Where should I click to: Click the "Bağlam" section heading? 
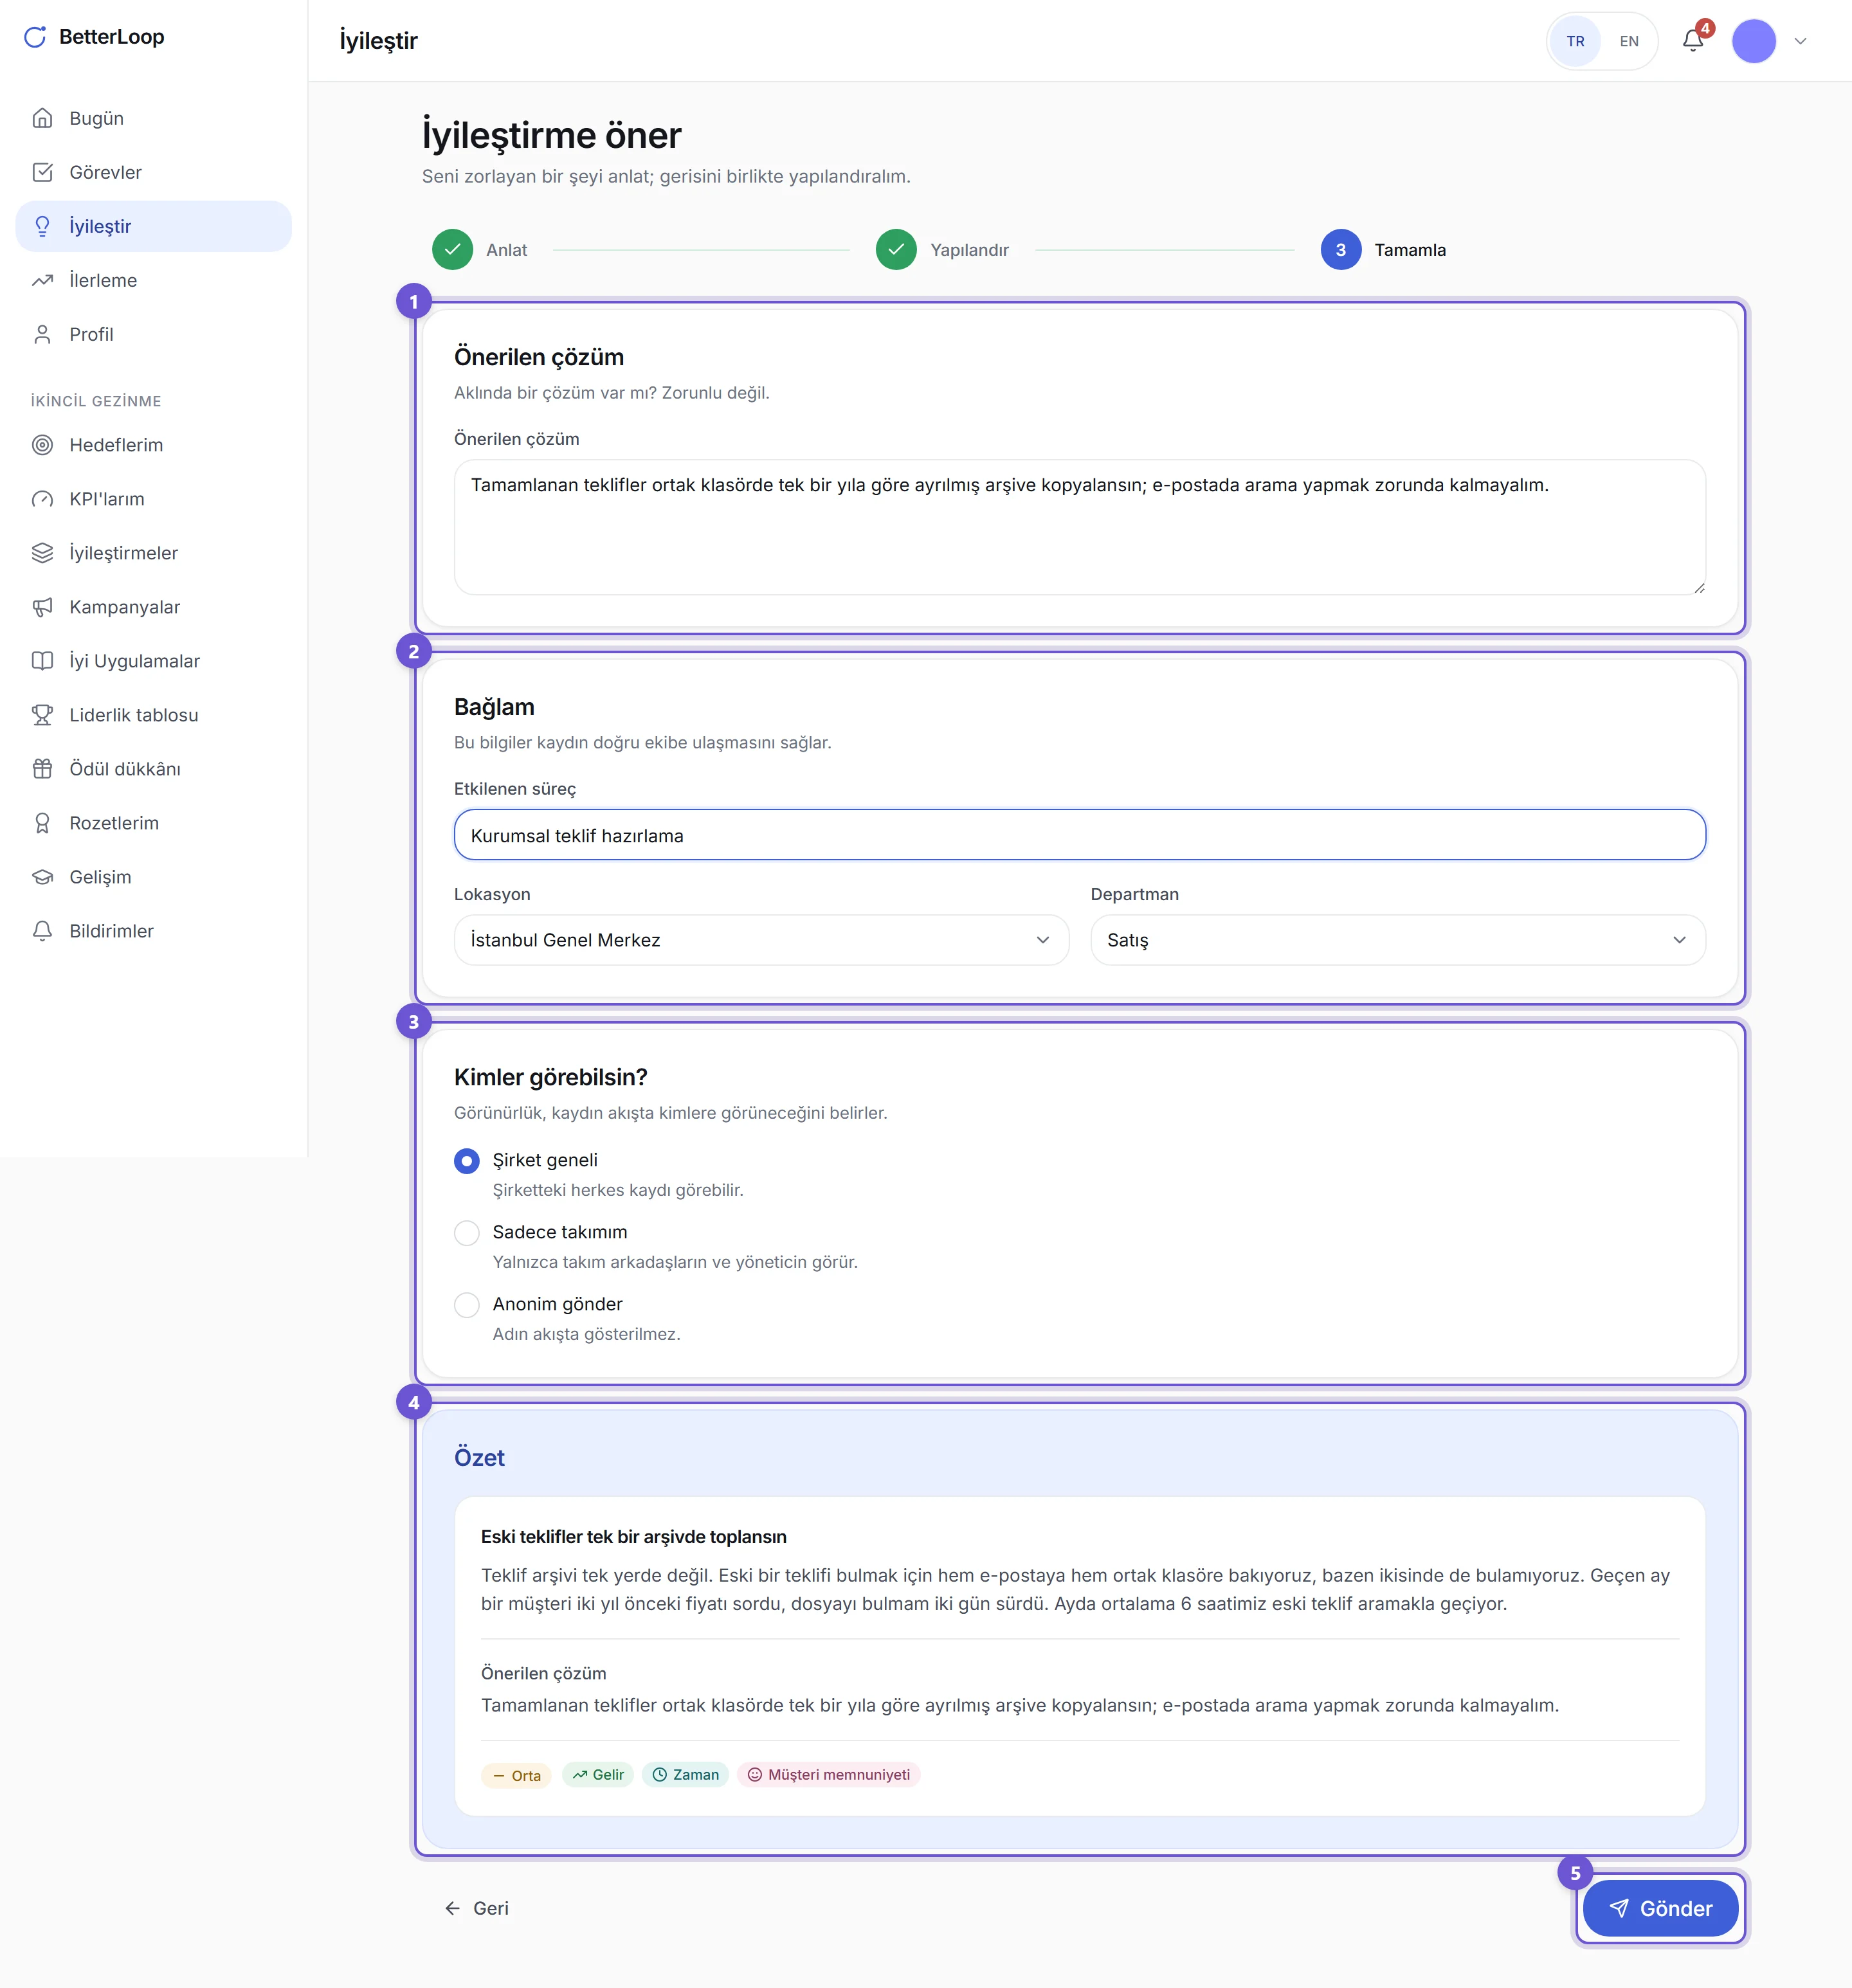(x=494, y=707)
